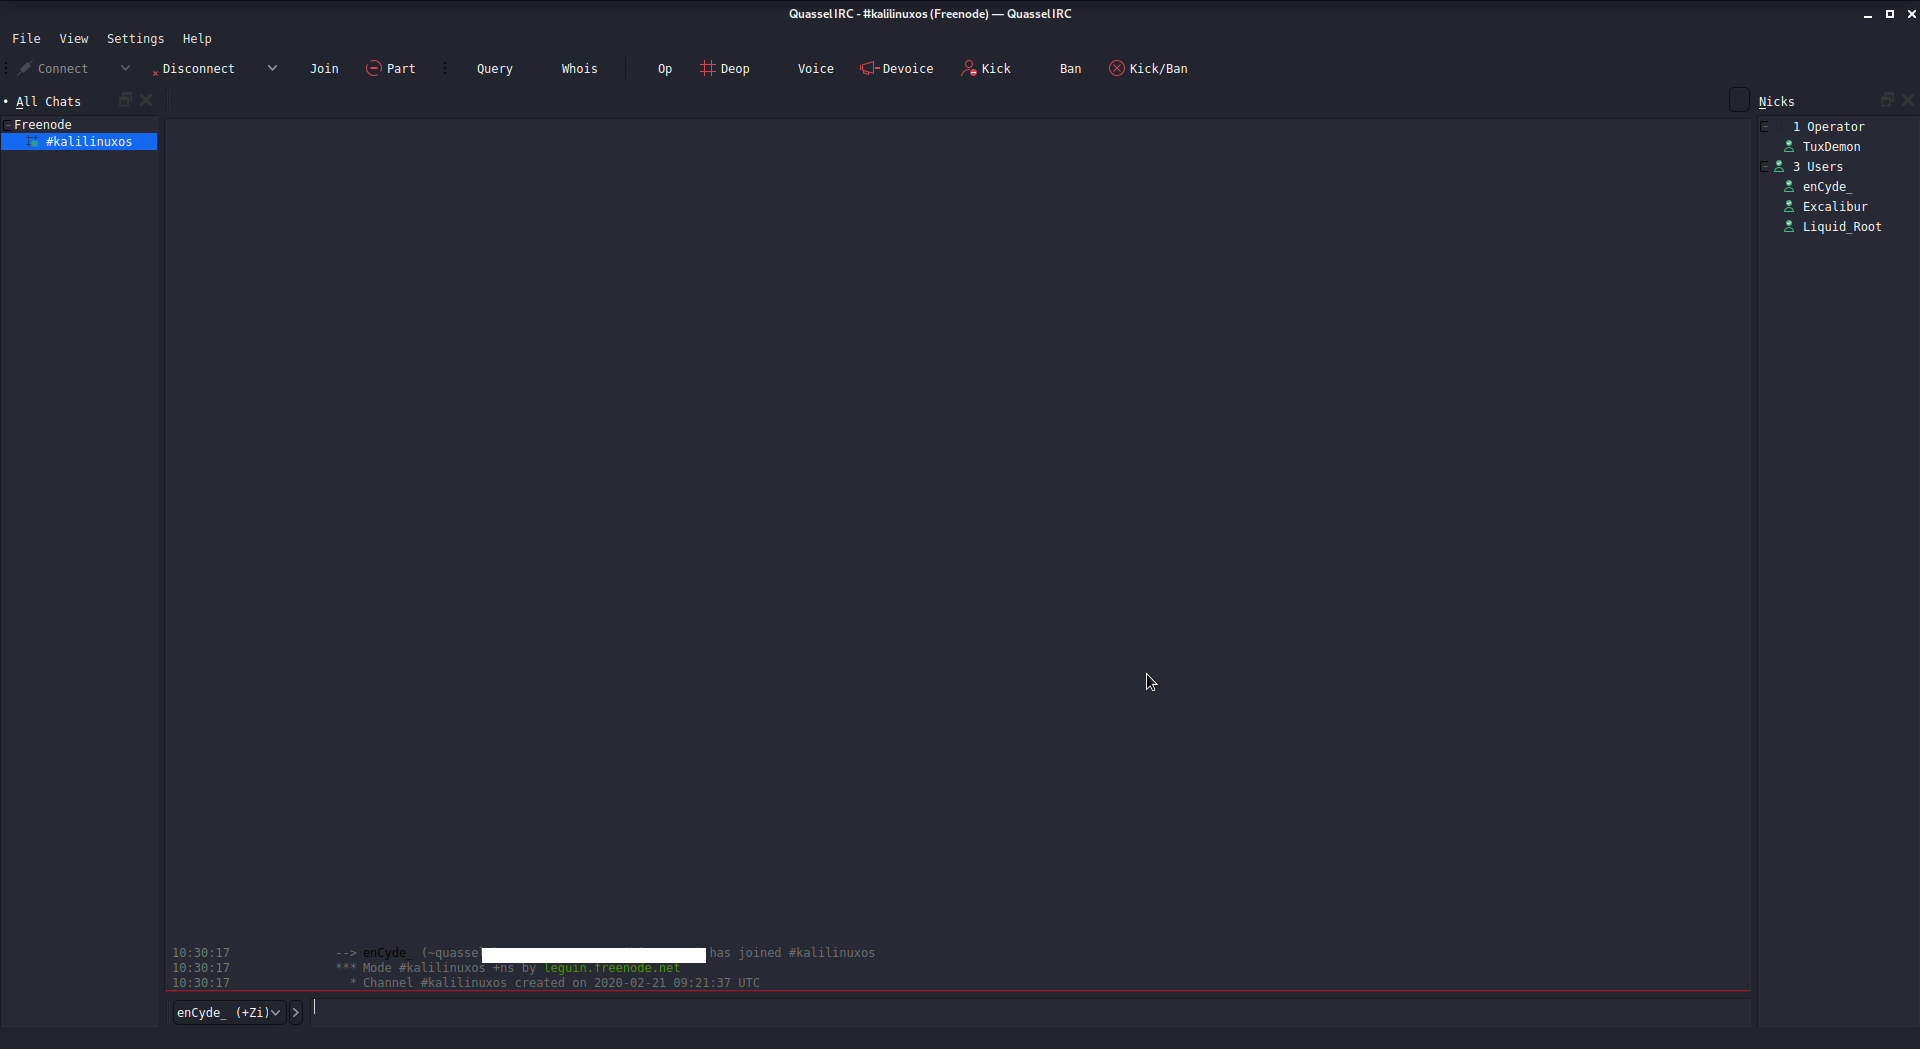Screen dimensions: 1920x1049
Task: Open the File menu
Action: pyautogui.click(x=26, y=39)
